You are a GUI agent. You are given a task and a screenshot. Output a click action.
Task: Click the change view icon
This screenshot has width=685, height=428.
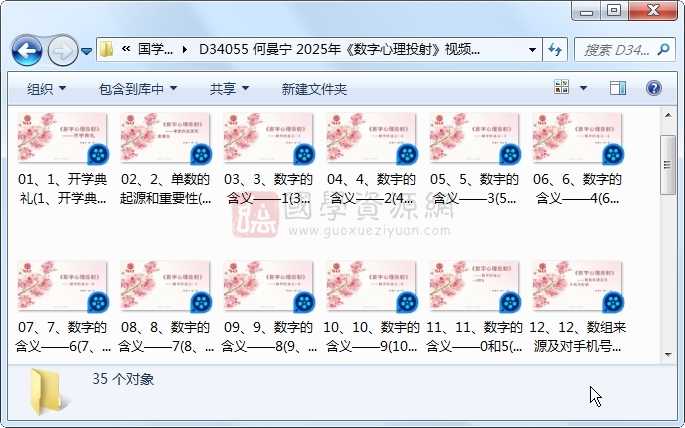(561, 87)
